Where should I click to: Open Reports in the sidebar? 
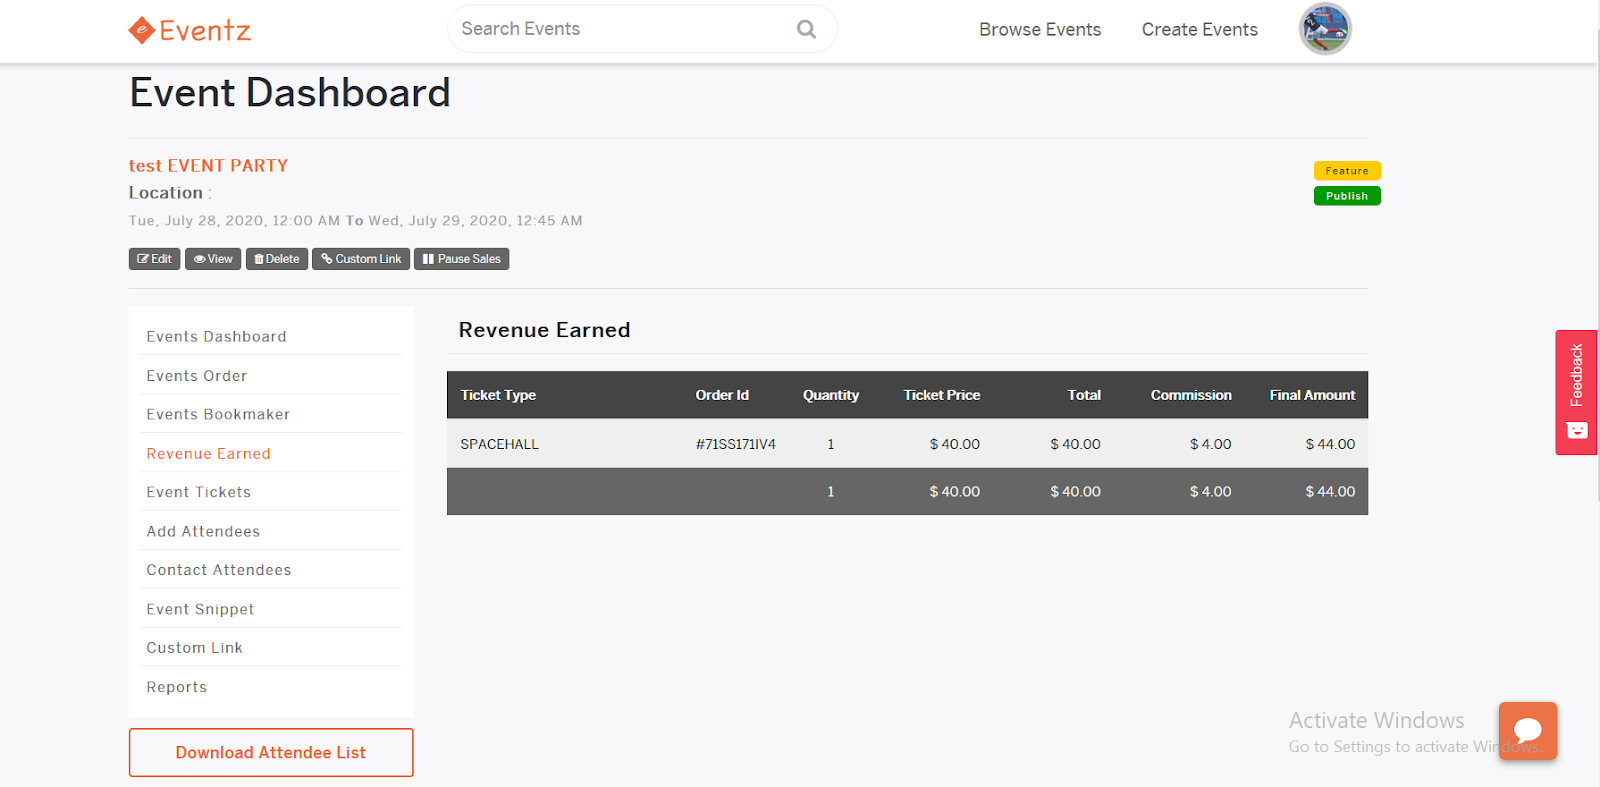(177, 687)
